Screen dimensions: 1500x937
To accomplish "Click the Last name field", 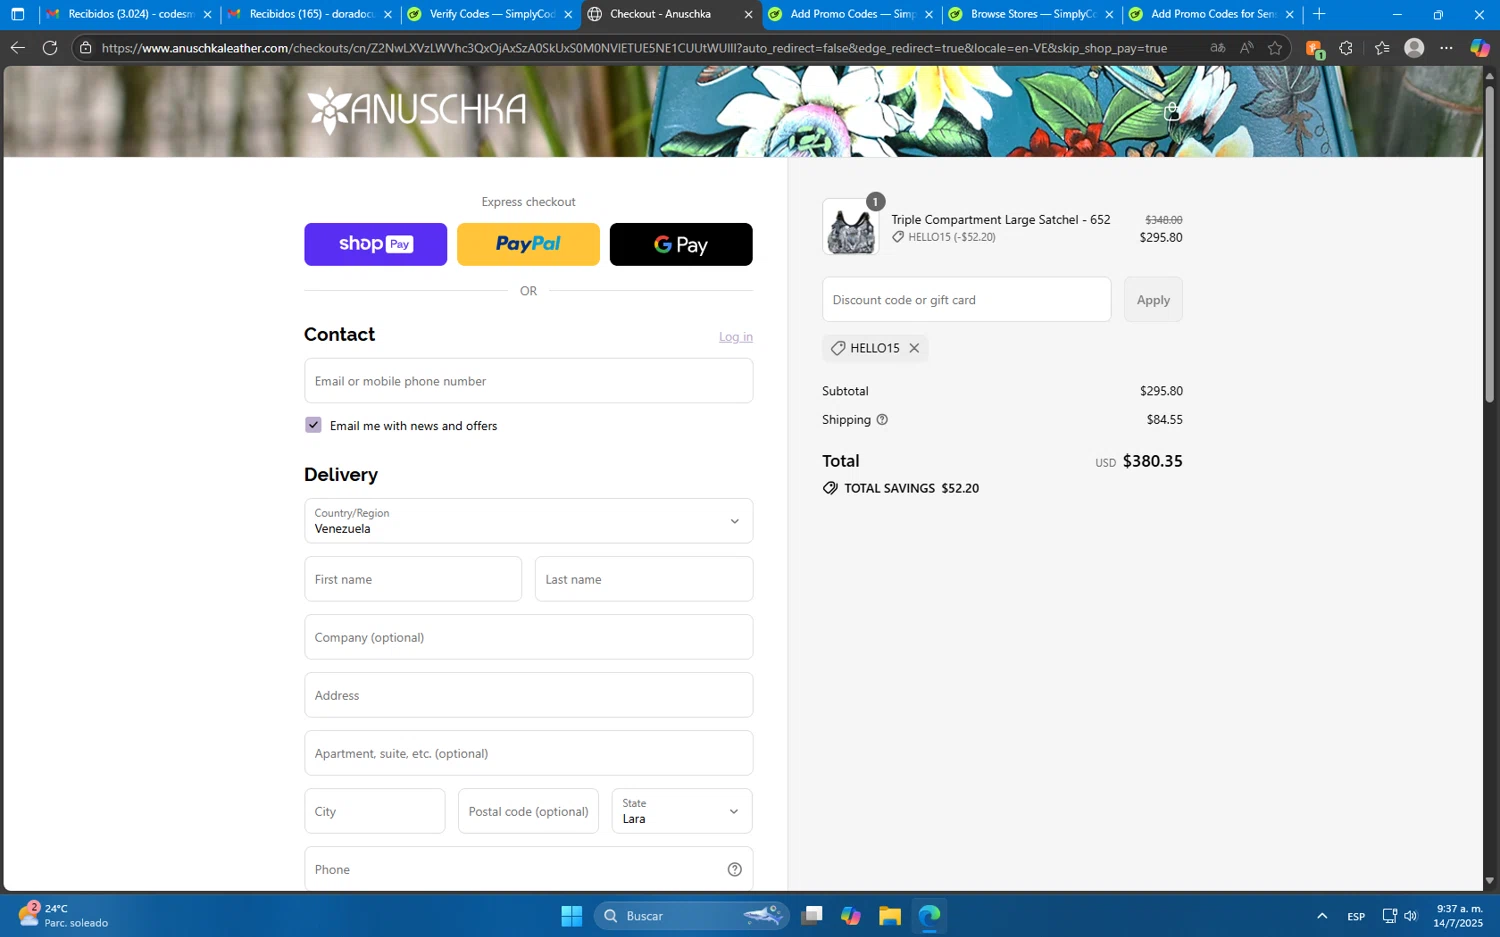I will tap(644, 579).
